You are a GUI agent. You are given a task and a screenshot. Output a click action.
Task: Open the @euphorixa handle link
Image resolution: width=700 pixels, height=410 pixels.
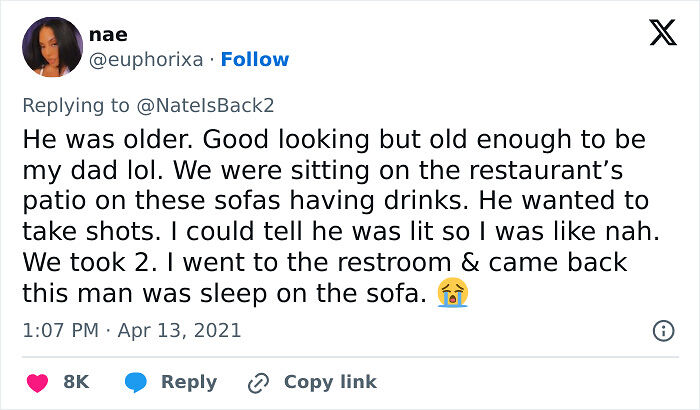point(146,60)
